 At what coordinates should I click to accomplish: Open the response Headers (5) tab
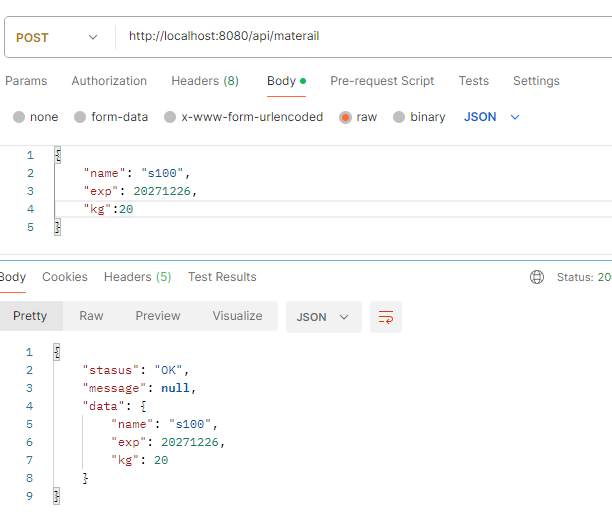[137, 277]
